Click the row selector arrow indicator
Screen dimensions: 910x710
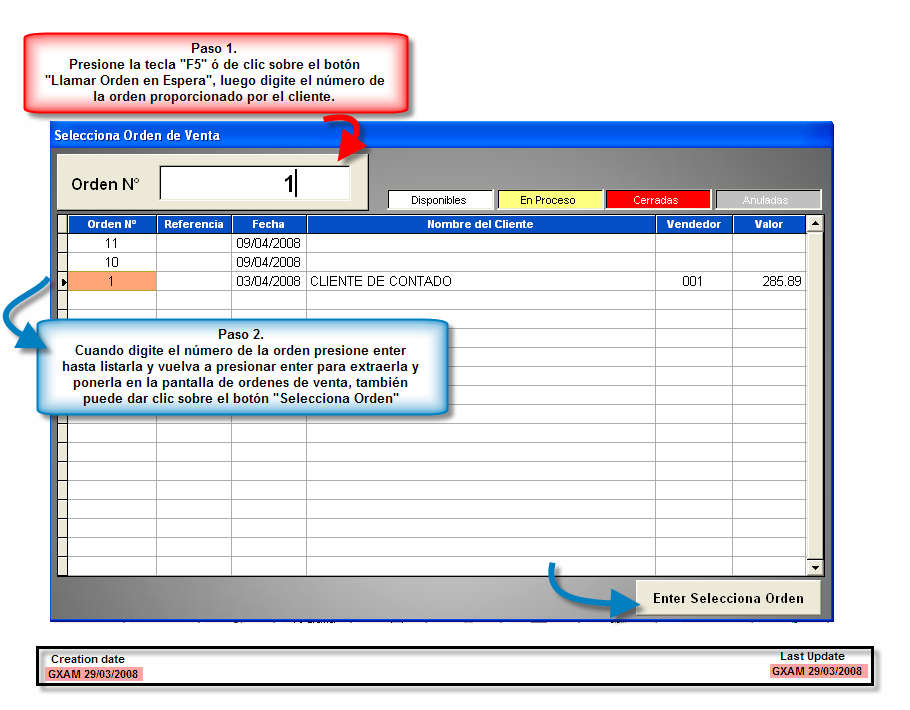click(x=63, y=282)
